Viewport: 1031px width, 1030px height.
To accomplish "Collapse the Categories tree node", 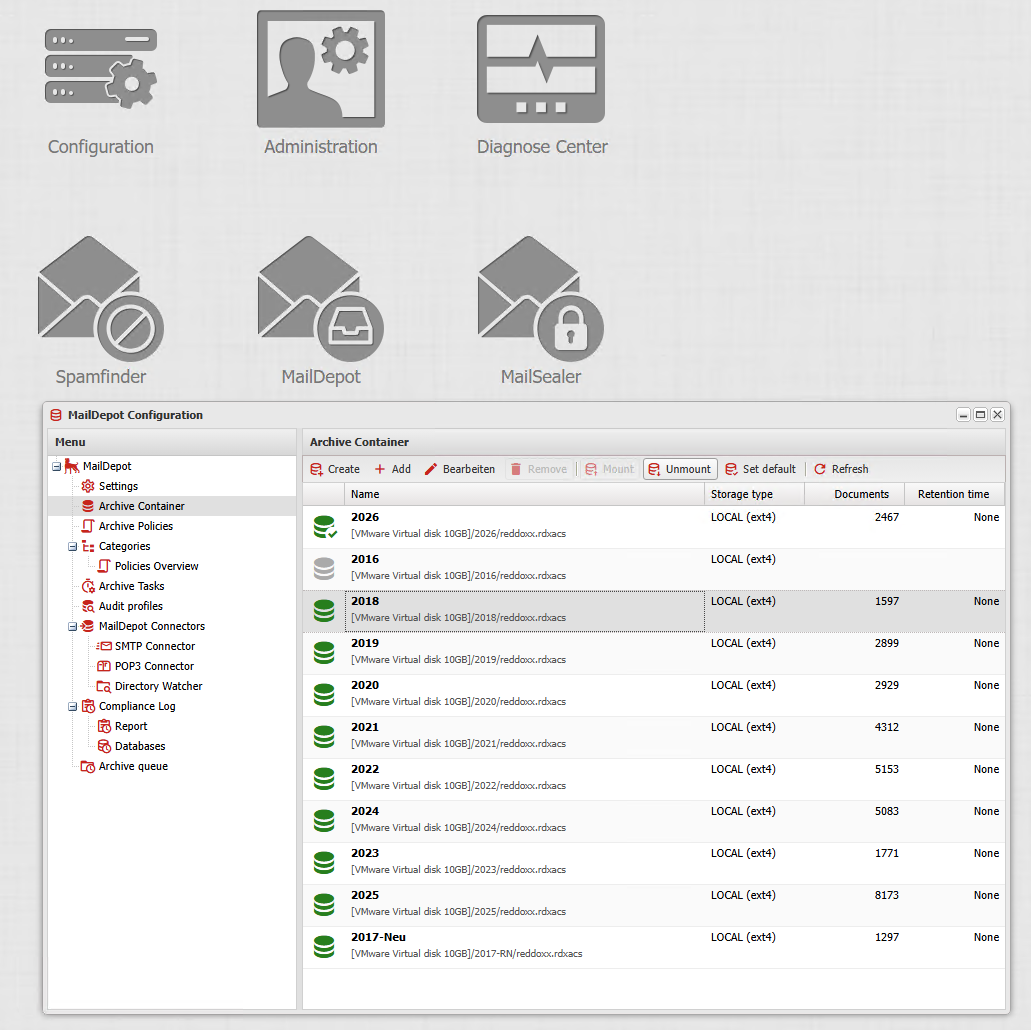I will [73, 547].
